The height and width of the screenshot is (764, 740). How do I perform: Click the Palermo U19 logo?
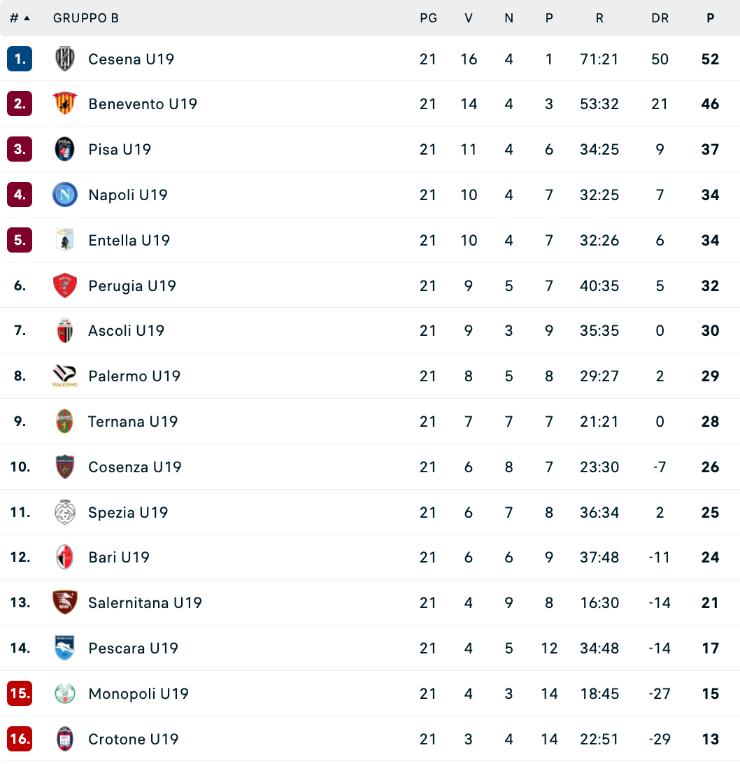tap(65, 376)
